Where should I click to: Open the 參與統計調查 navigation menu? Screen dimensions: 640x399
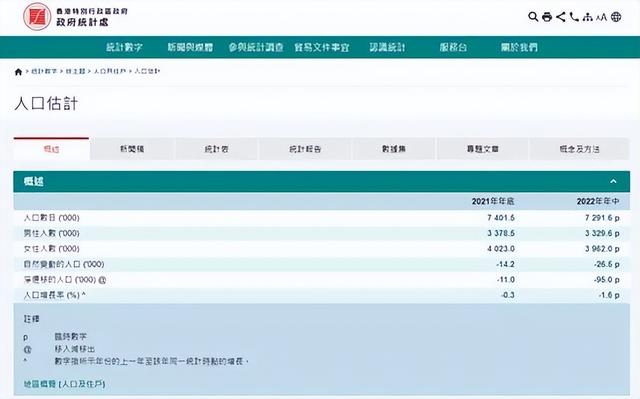[x=256, y=47]
